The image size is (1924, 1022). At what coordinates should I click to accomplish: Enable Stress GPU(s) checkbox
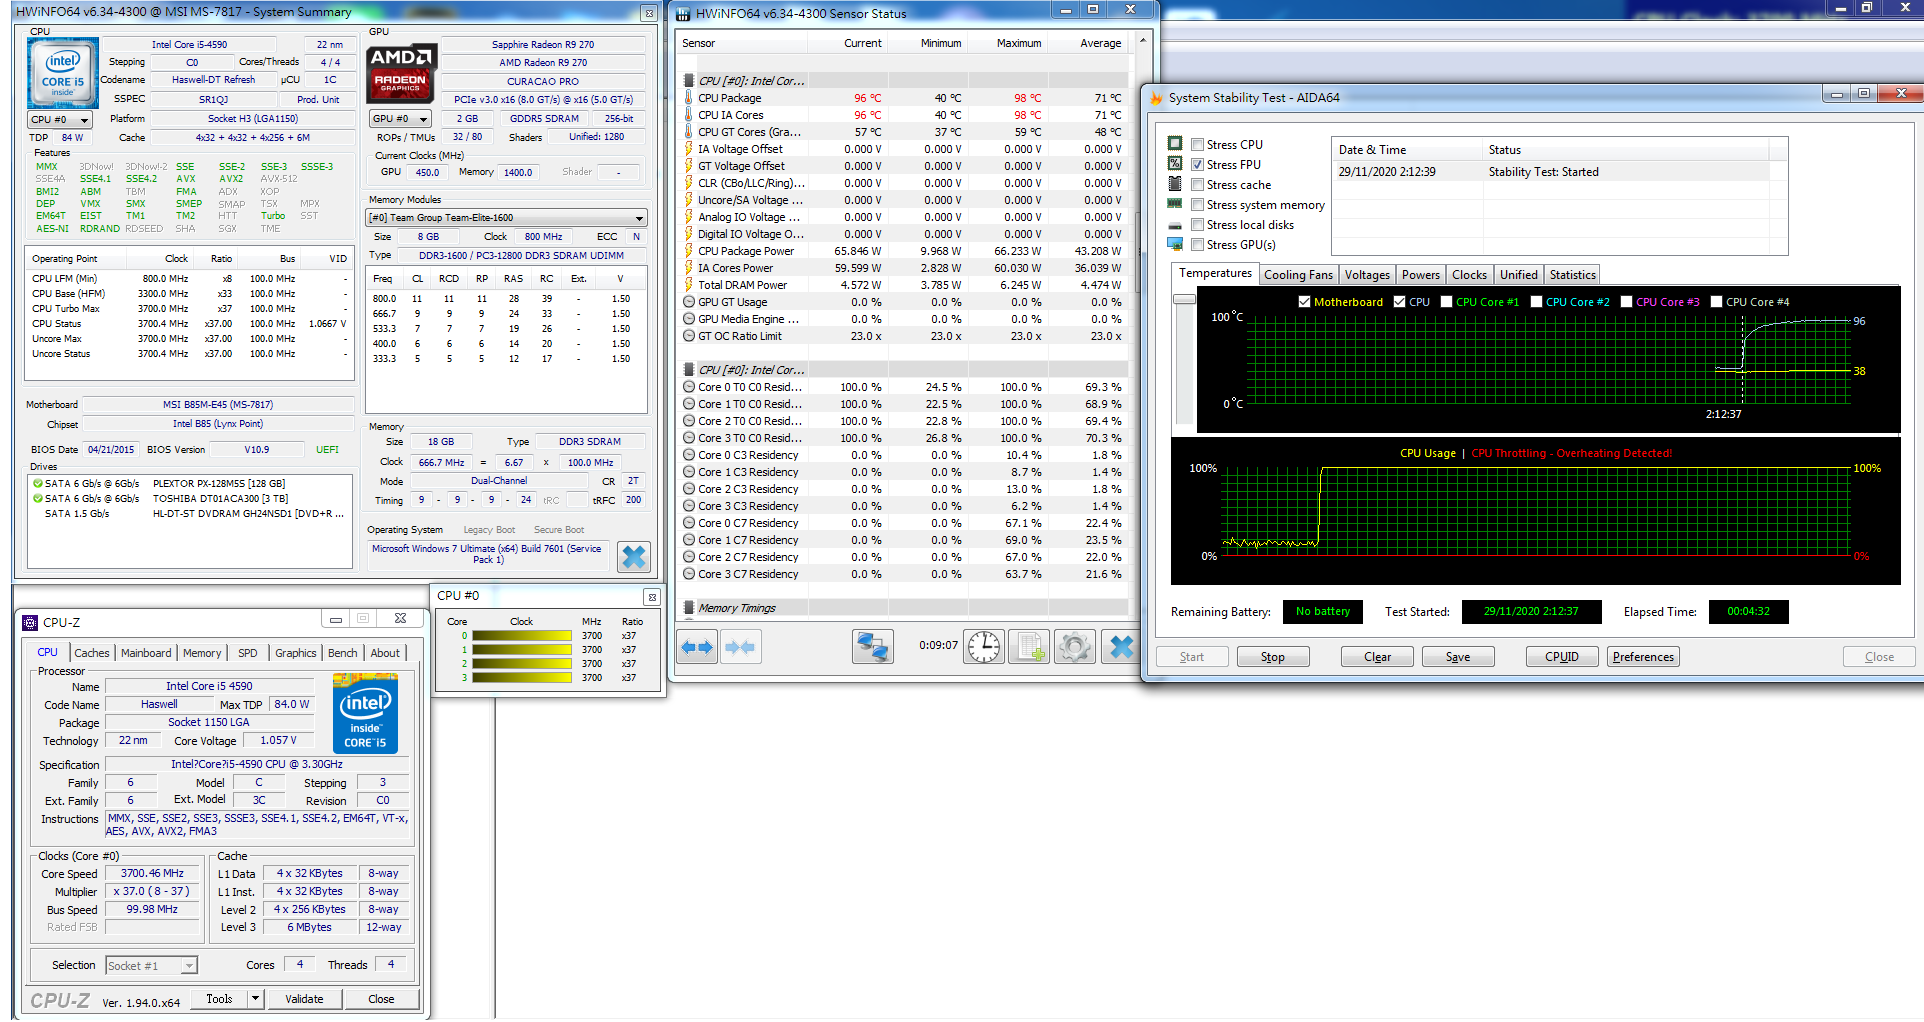(1197, 245)
